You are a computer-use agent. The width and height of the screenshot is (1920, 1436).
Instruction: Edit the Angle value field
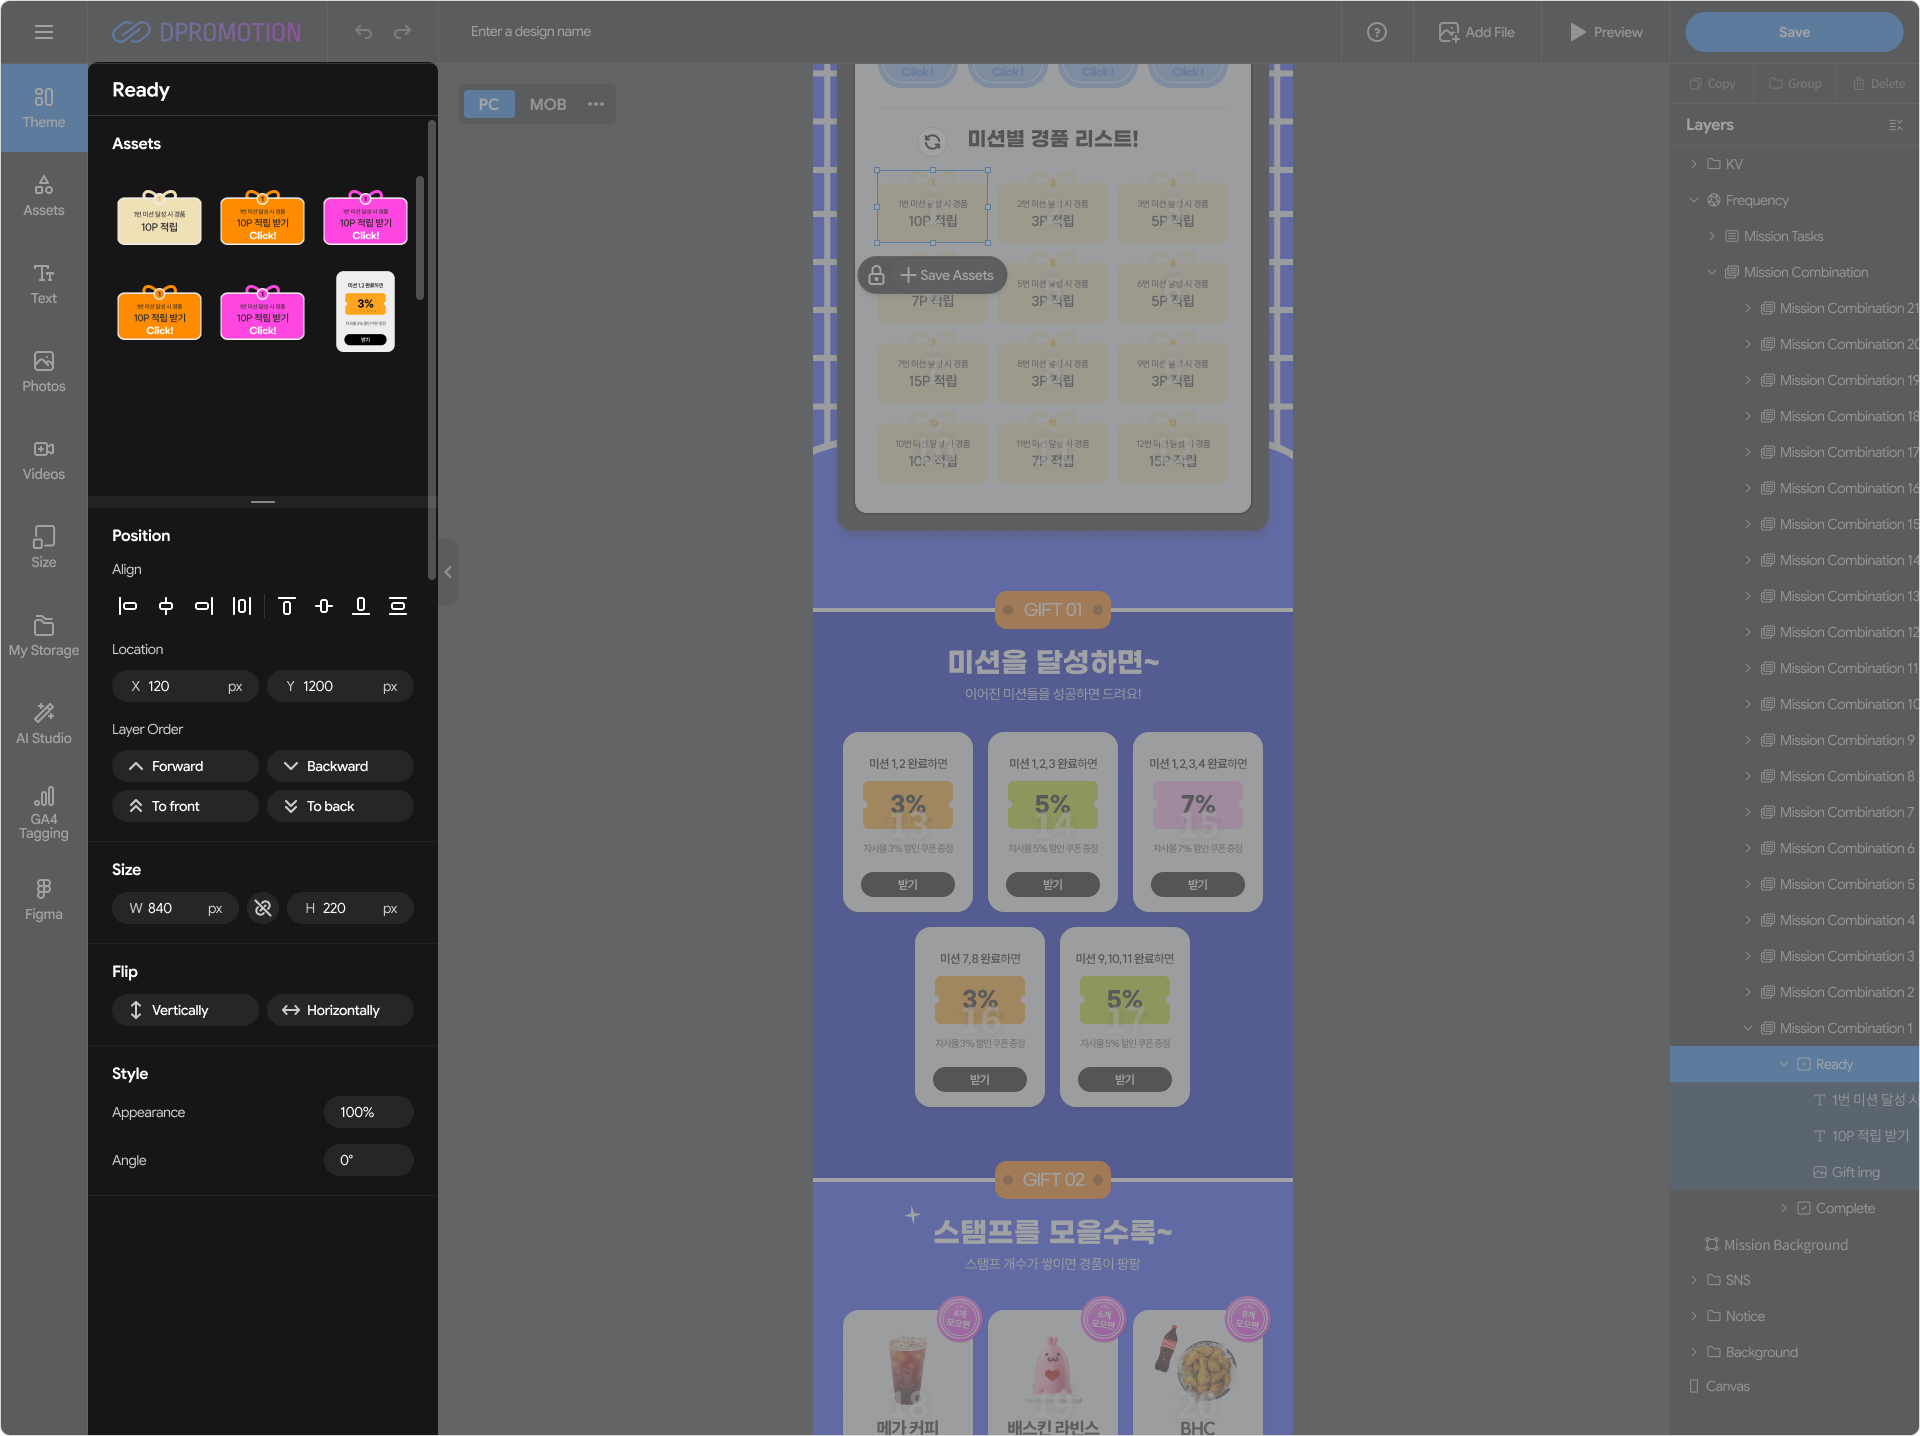(369, 1160)
